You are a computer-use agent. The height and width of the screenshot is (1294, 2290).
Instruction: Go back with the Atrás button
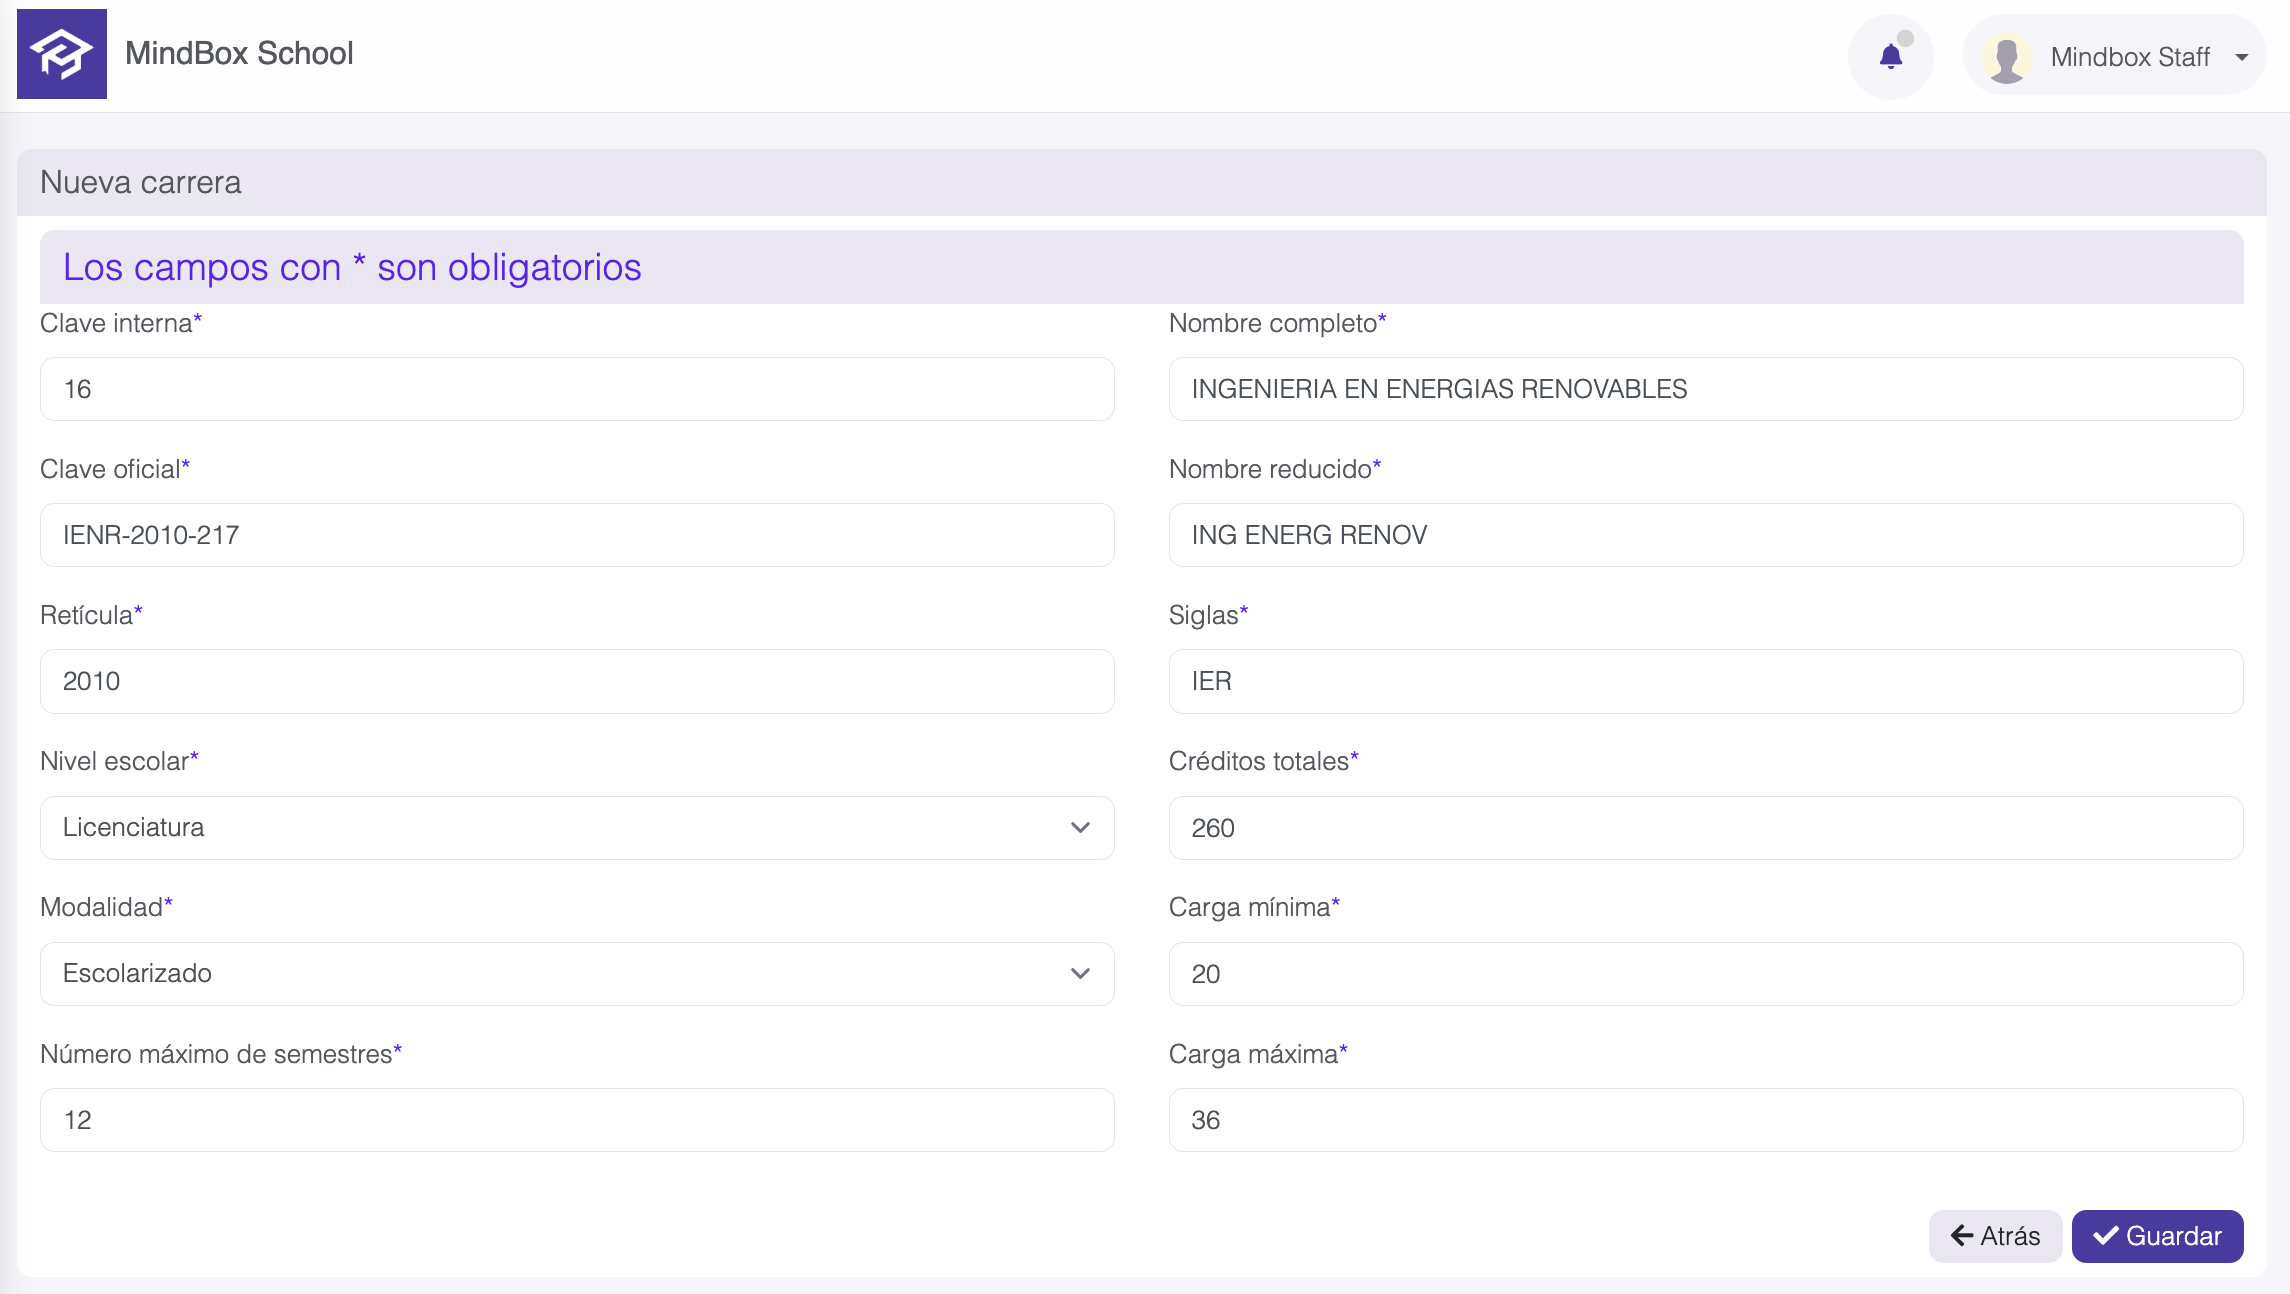pos(1995,1236)
